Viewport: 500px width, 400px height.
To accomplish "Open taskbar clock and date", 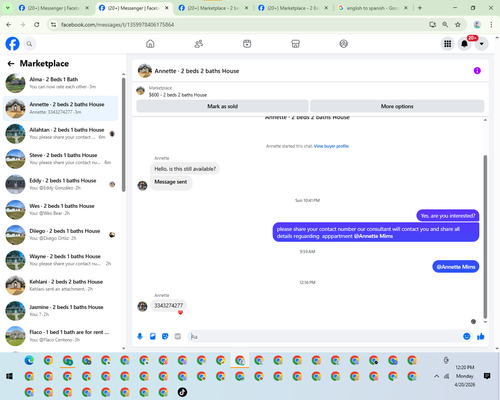I will [x=465, y=376].
